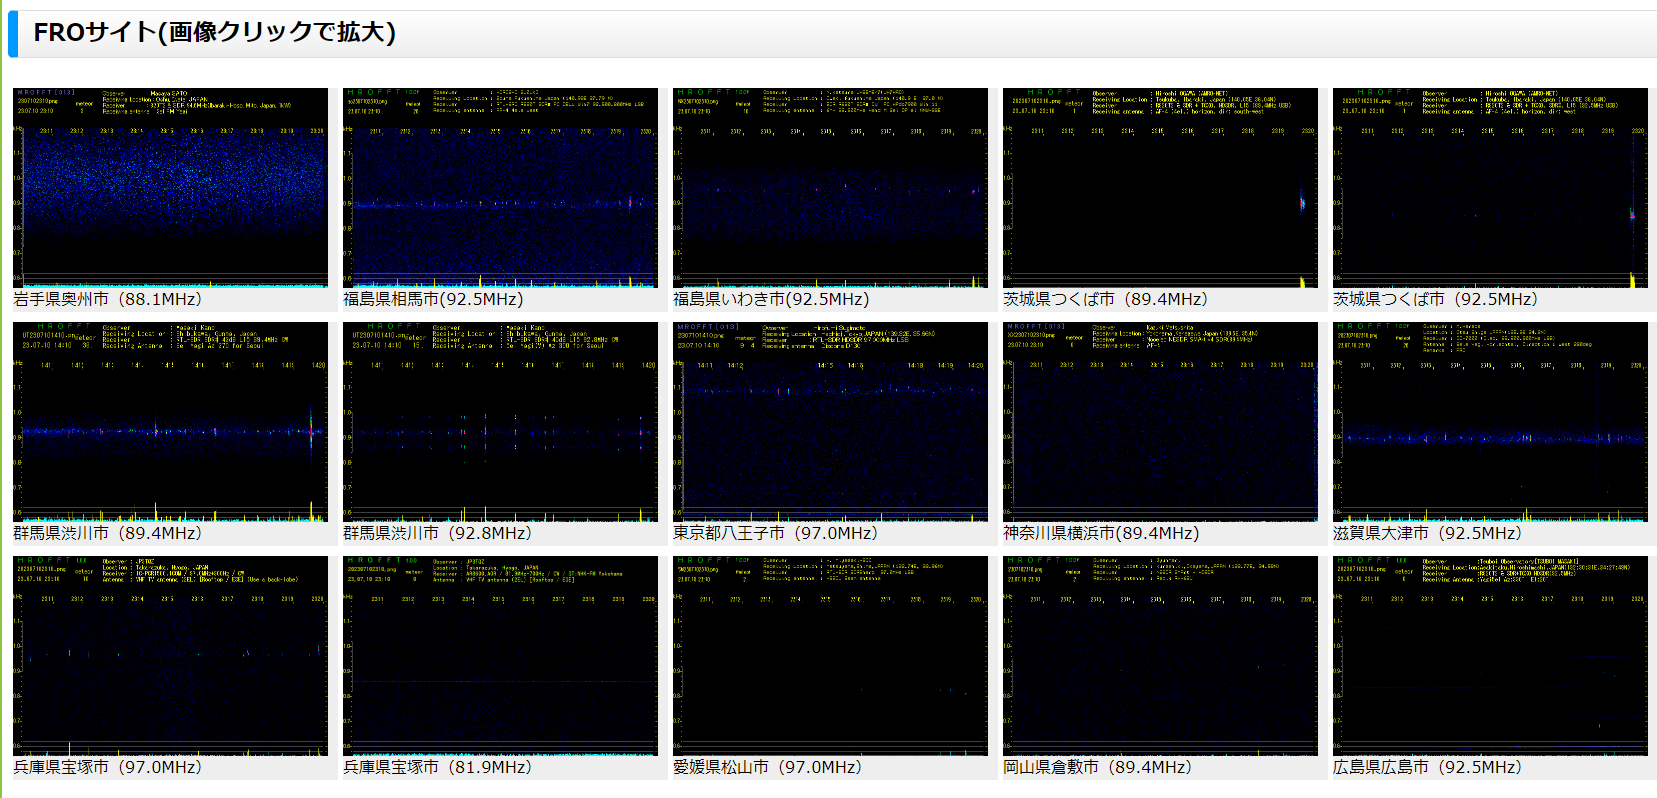Click the 岡山県倉敷市 (89.4MHz) spectrogram image
The image size is (1657, 798).
coord(1160,656)
